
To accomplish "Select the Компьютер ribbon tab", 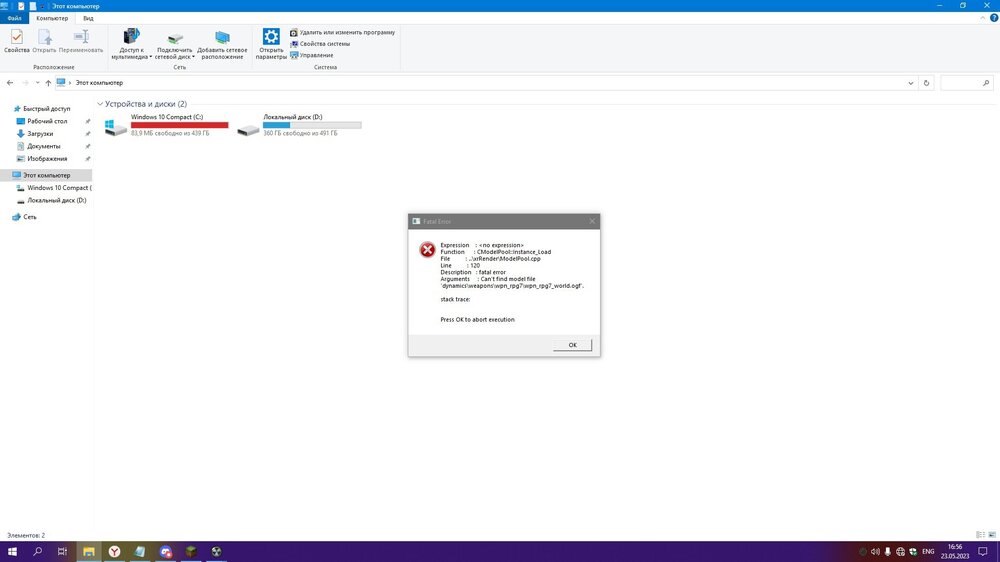I will tap(52, 18).
